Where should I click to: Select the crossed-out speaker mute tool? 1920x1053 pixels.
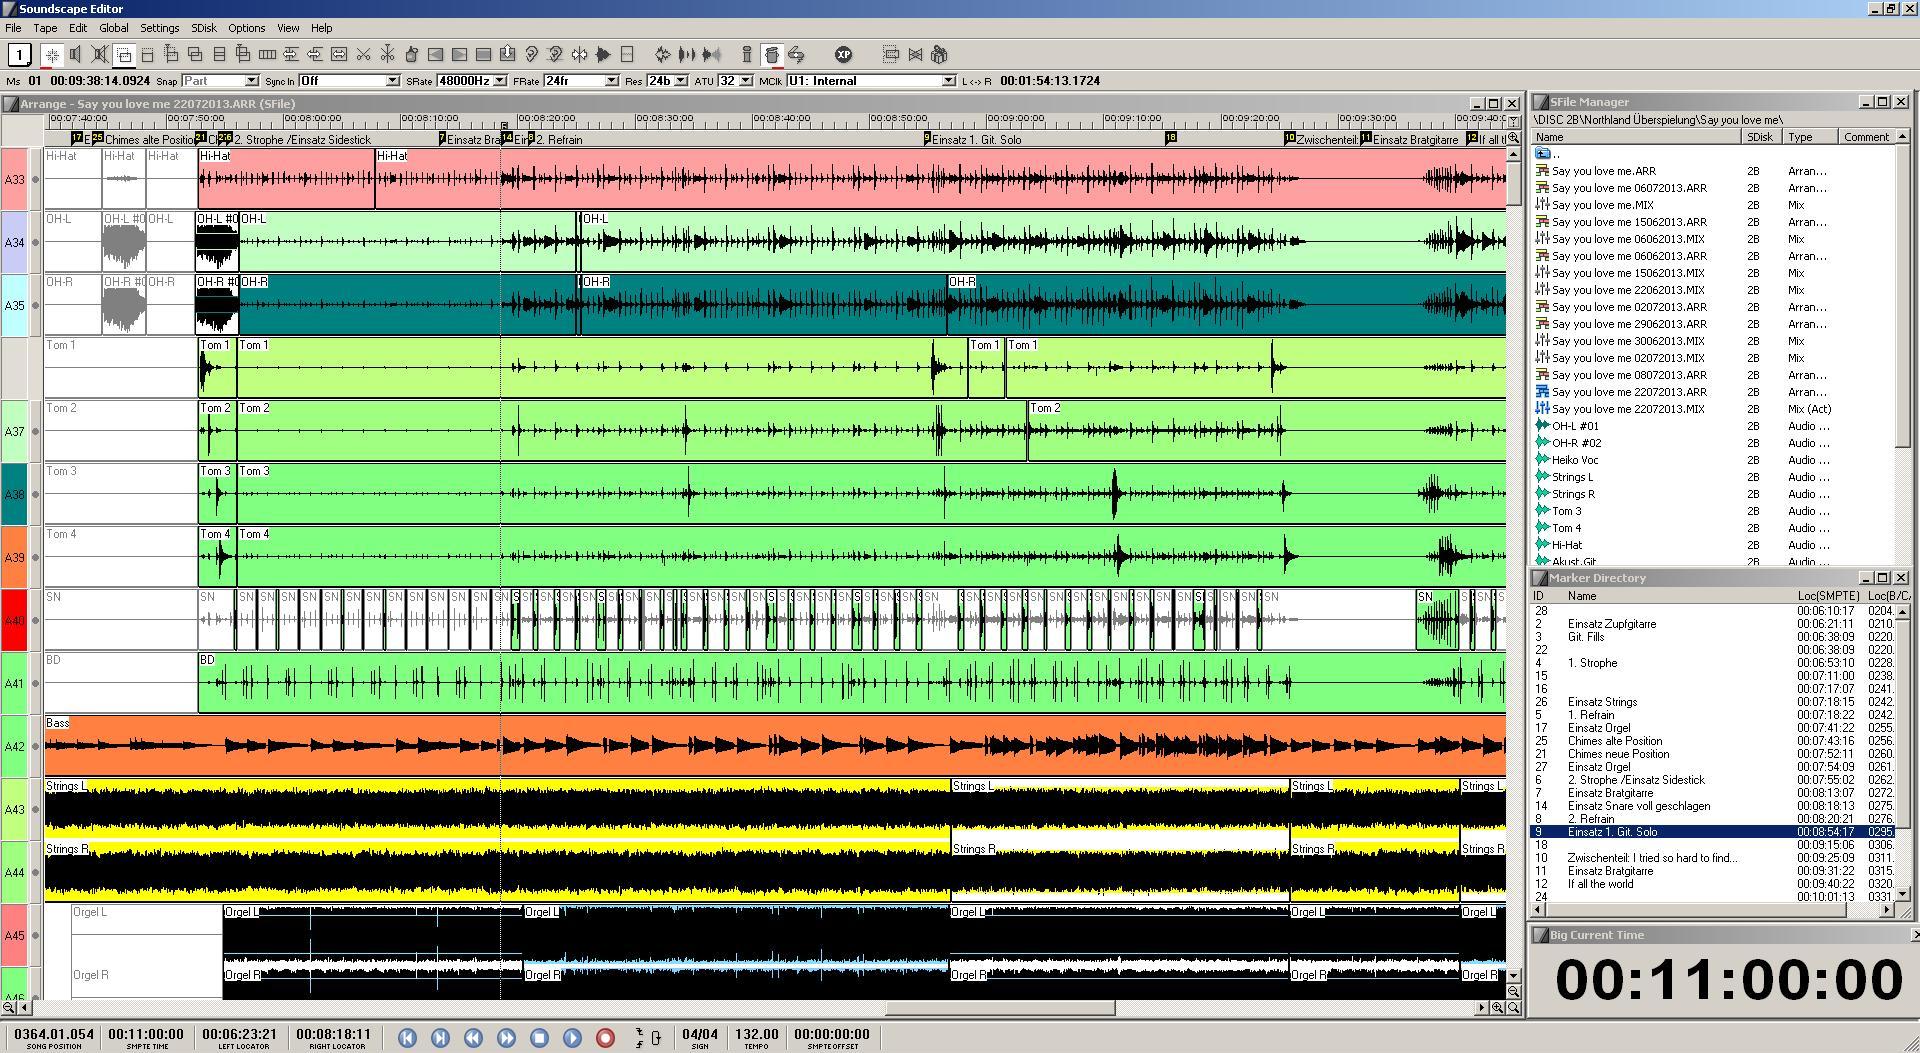tap(100, 55)
